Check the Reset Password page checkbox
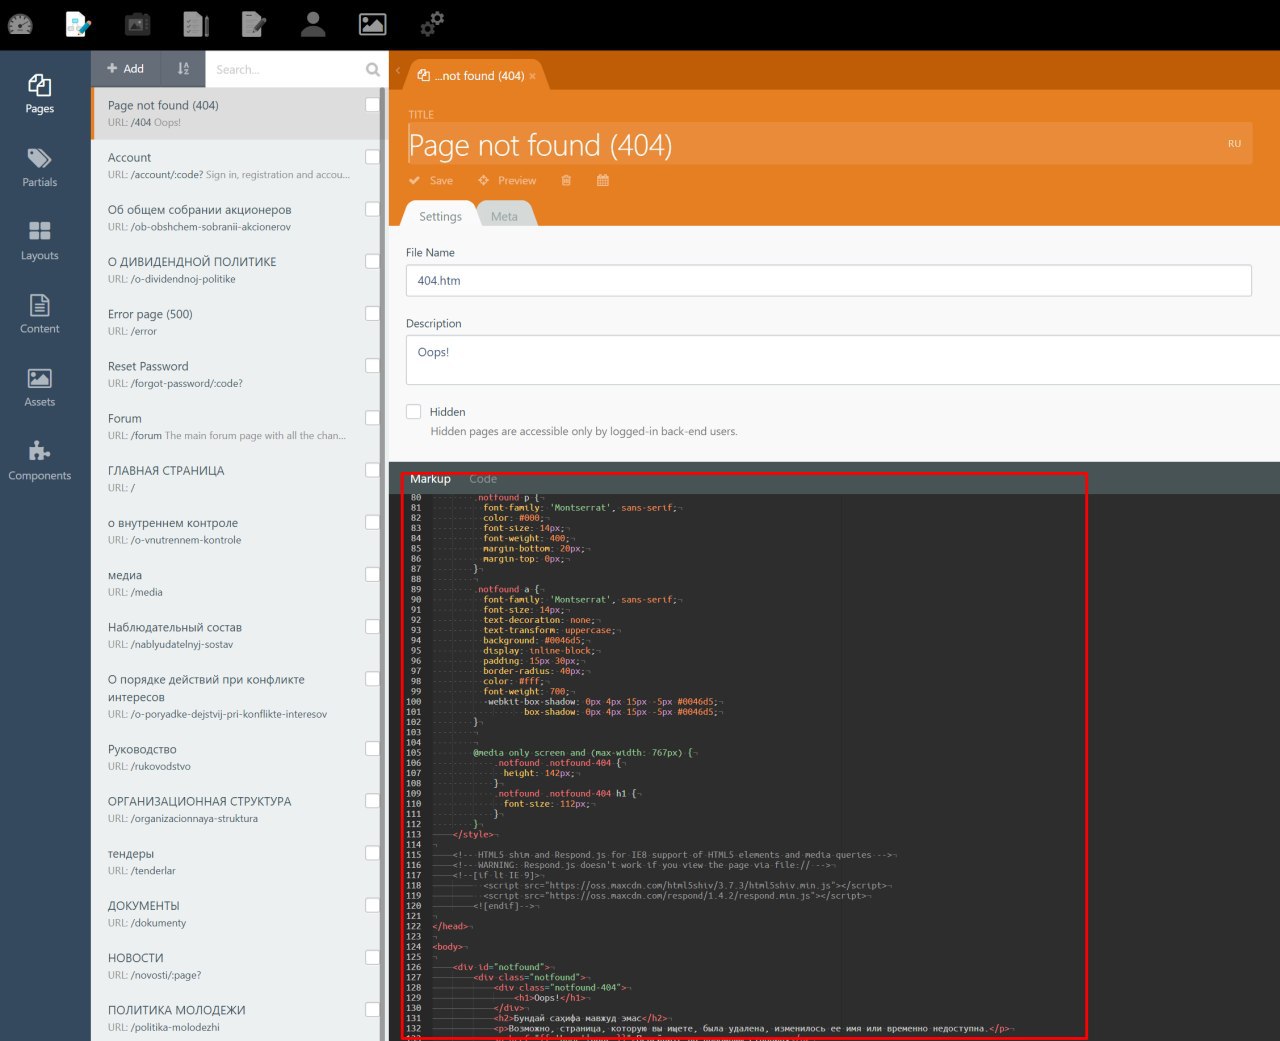The image size is (1280, 1041). [x=372, y=366]
